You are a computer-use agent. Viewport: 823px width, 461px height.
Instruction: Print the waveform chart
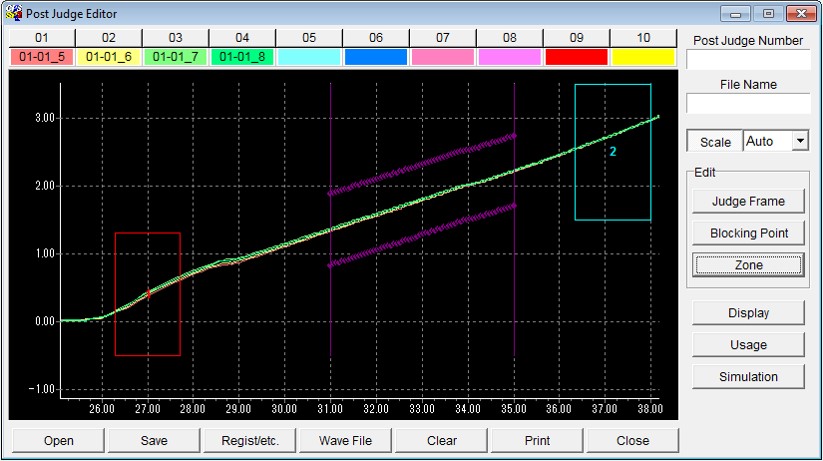point(537,440)
